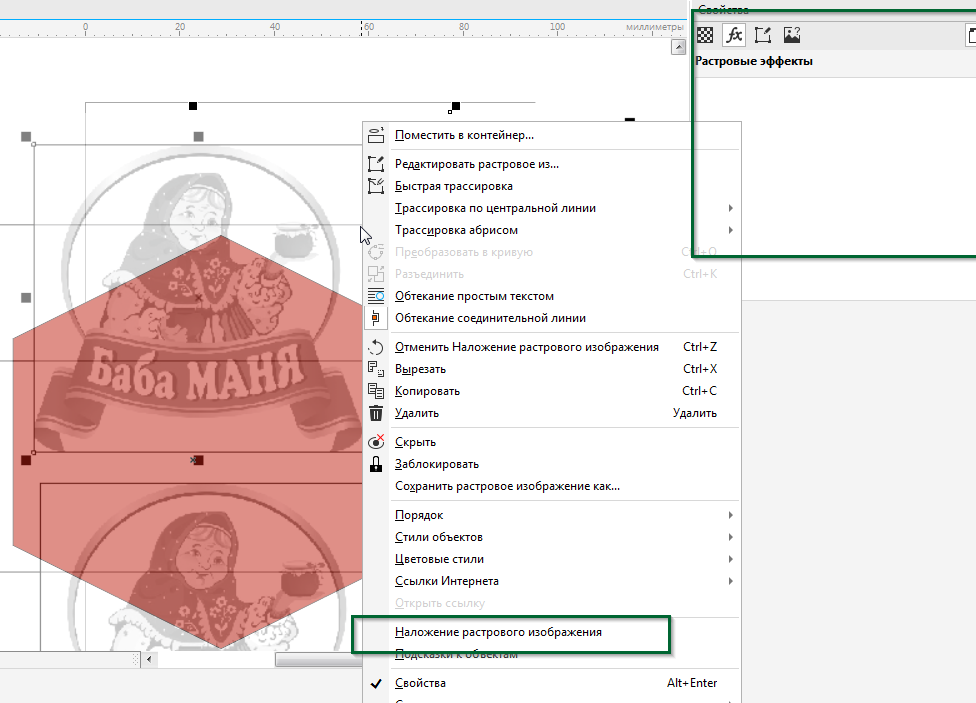
Task: Open the transparency checkerboard tab in properties
Action: (x=705, y=35)
